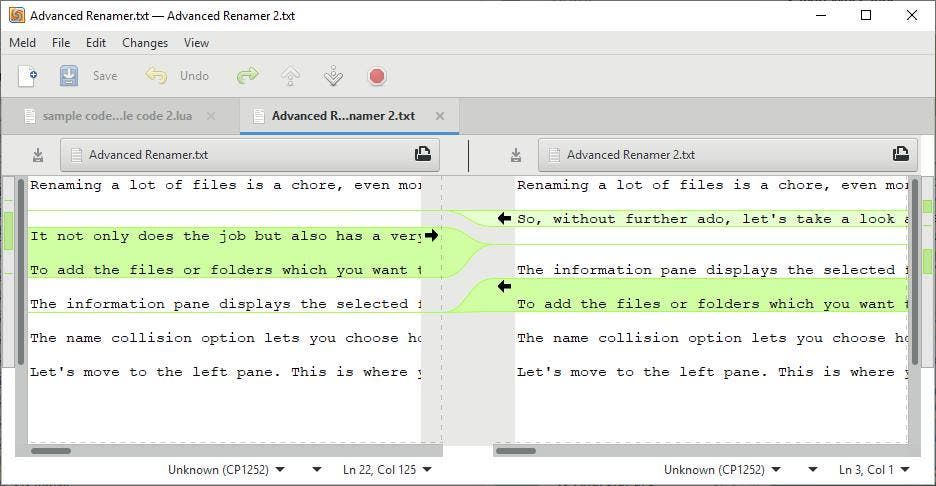Click the Save text label
This screenshot has height=486, width=936.
tap(105, 76)
